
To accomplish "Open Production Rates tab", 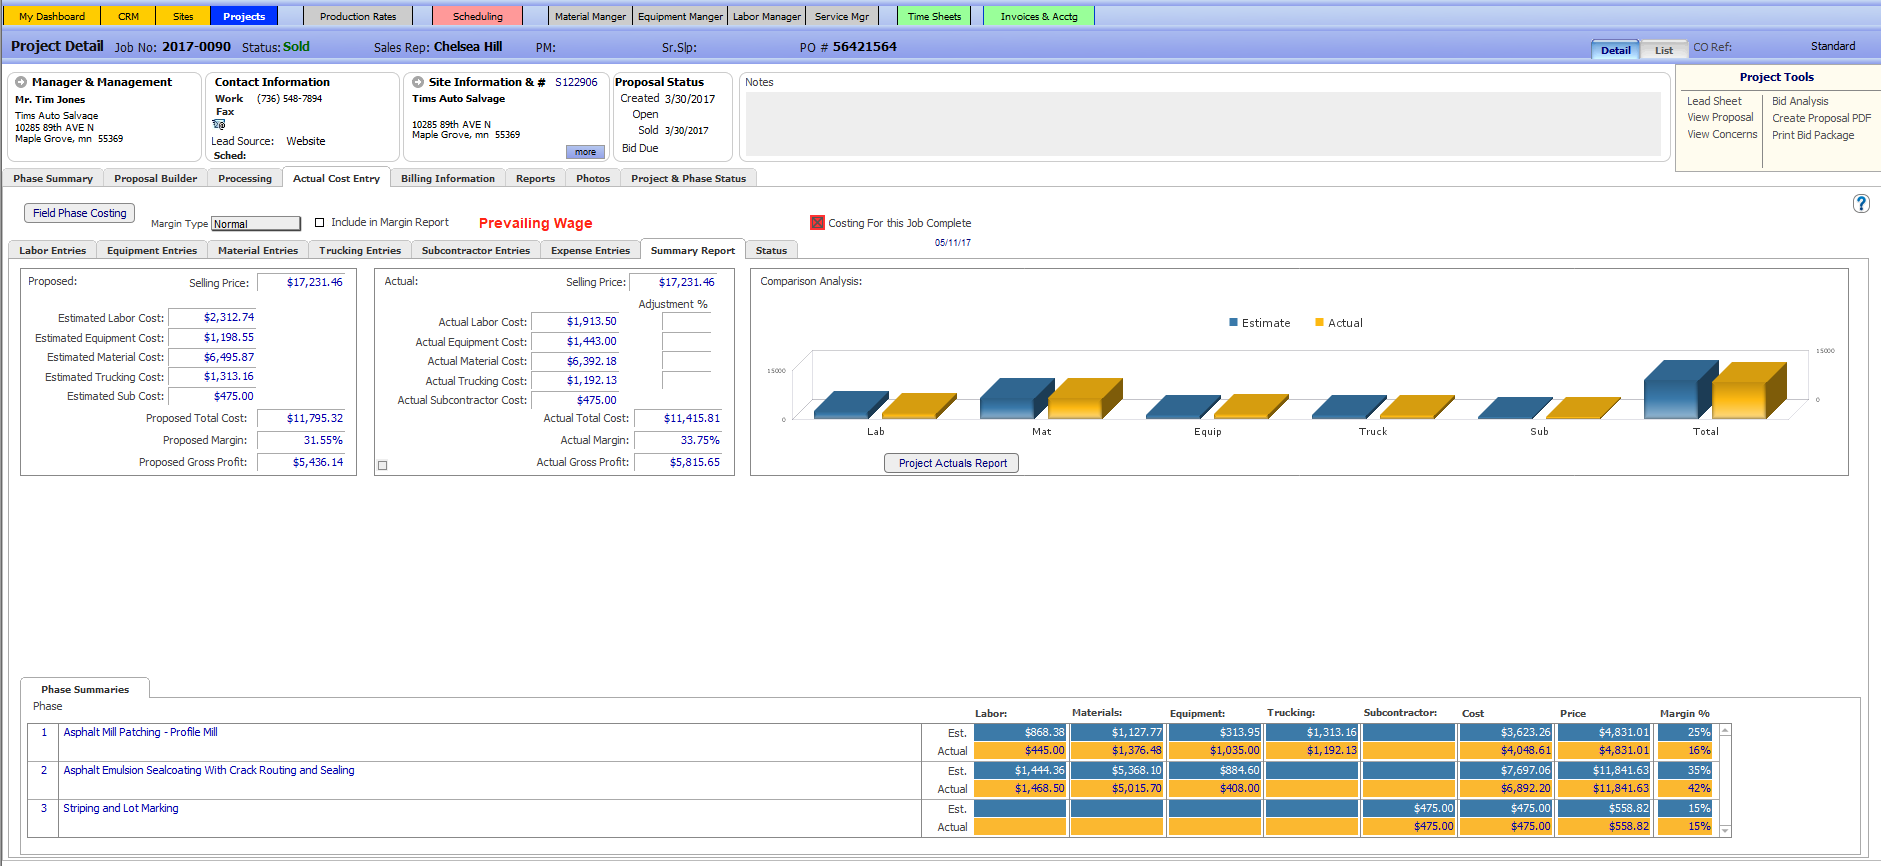I will coord(358,16).
